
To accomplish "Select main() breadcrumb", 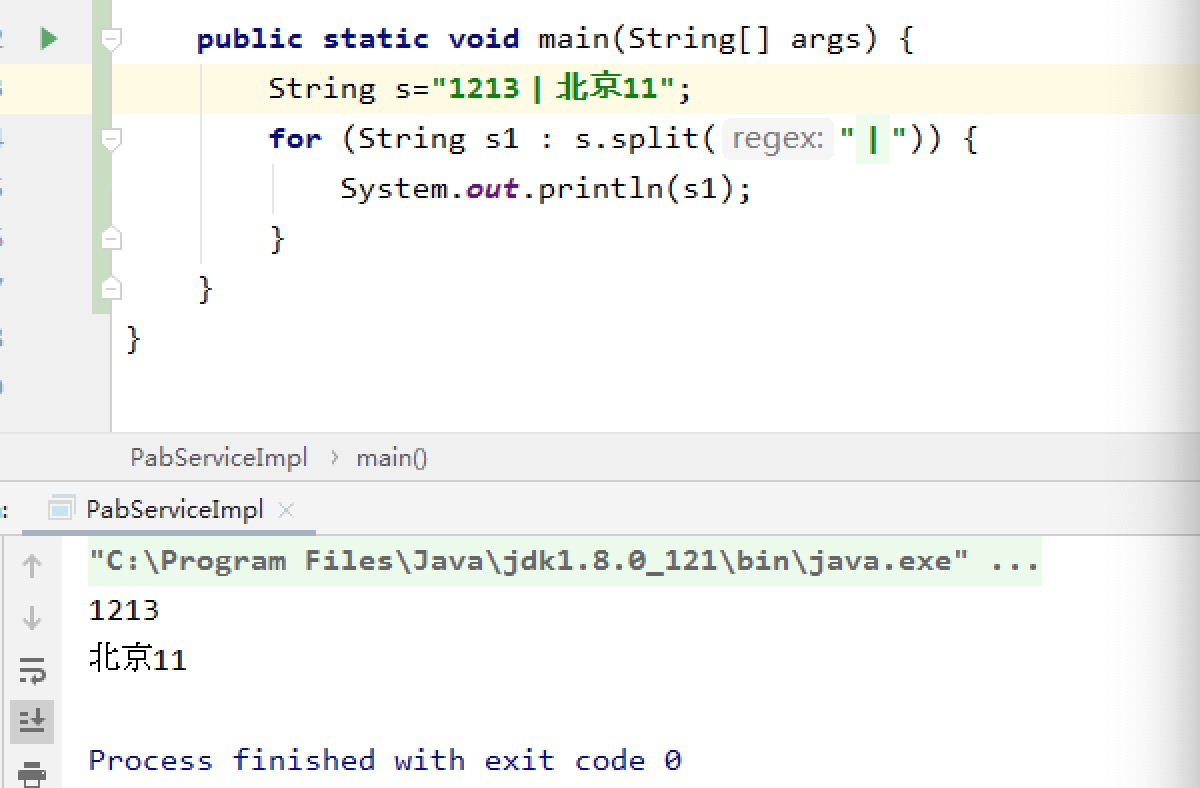I will click(392, 458).
